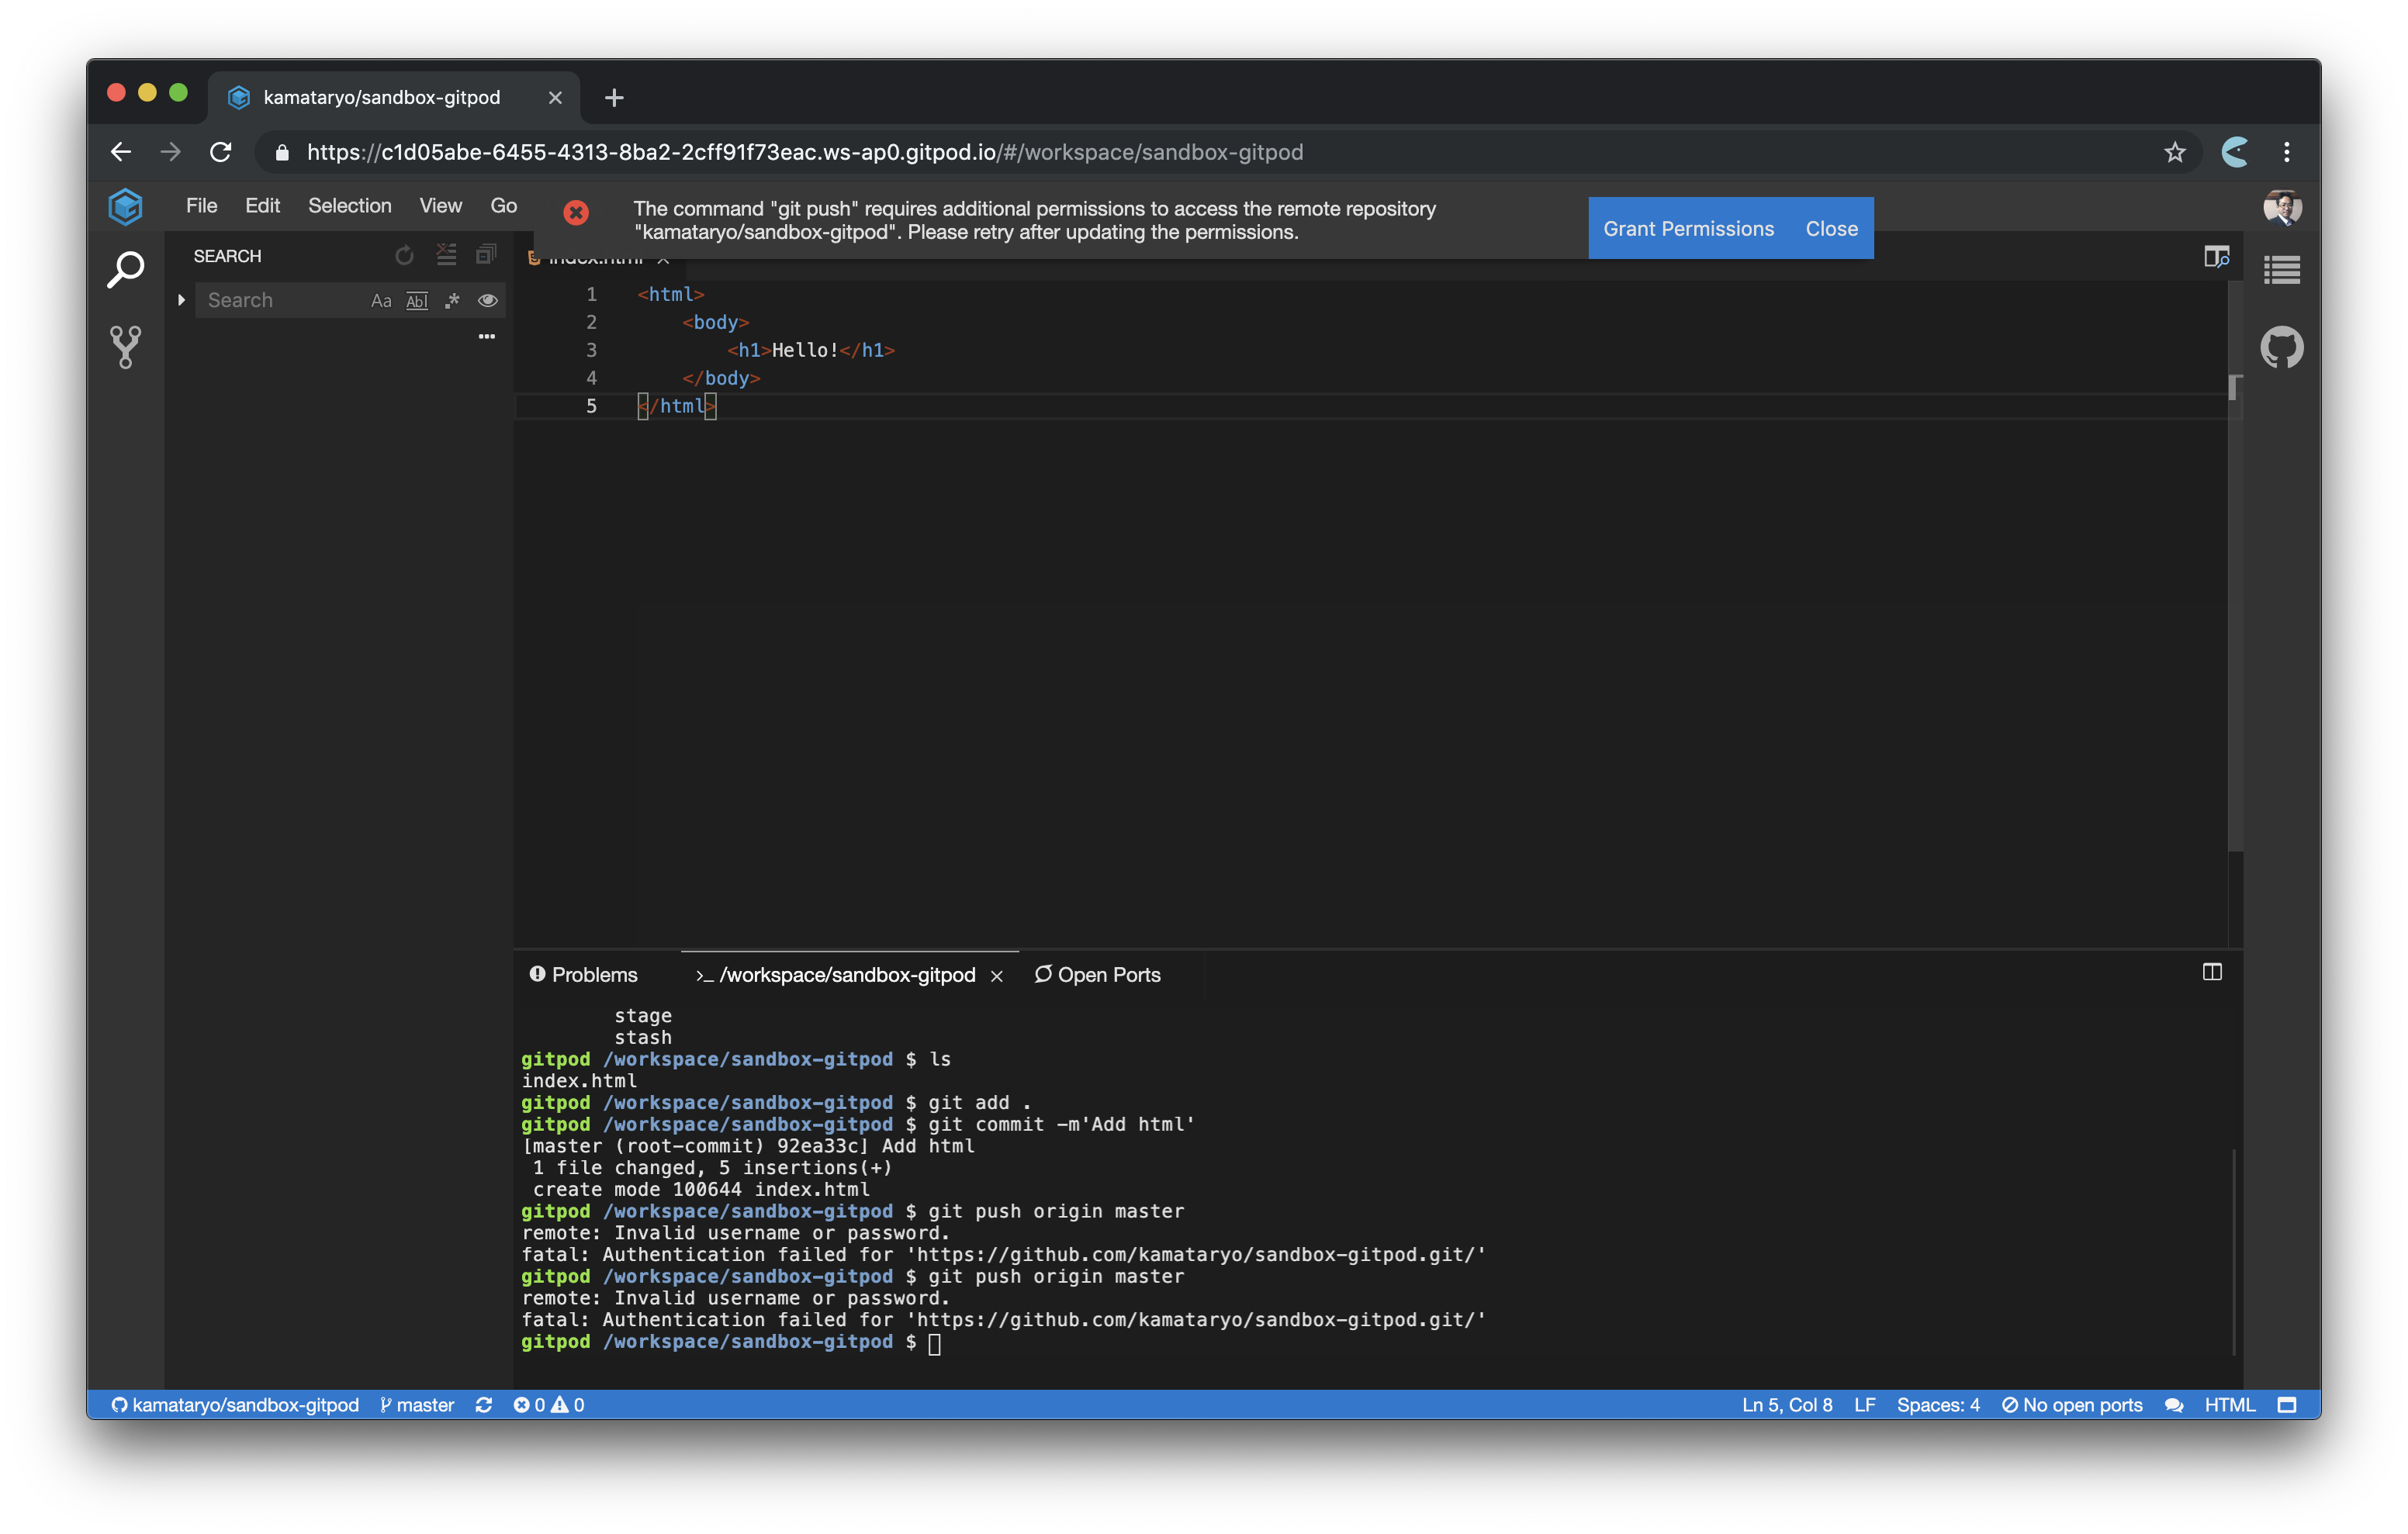Reload the browser page
This screenshot has width=2408, height=1534.
point(221,152)
